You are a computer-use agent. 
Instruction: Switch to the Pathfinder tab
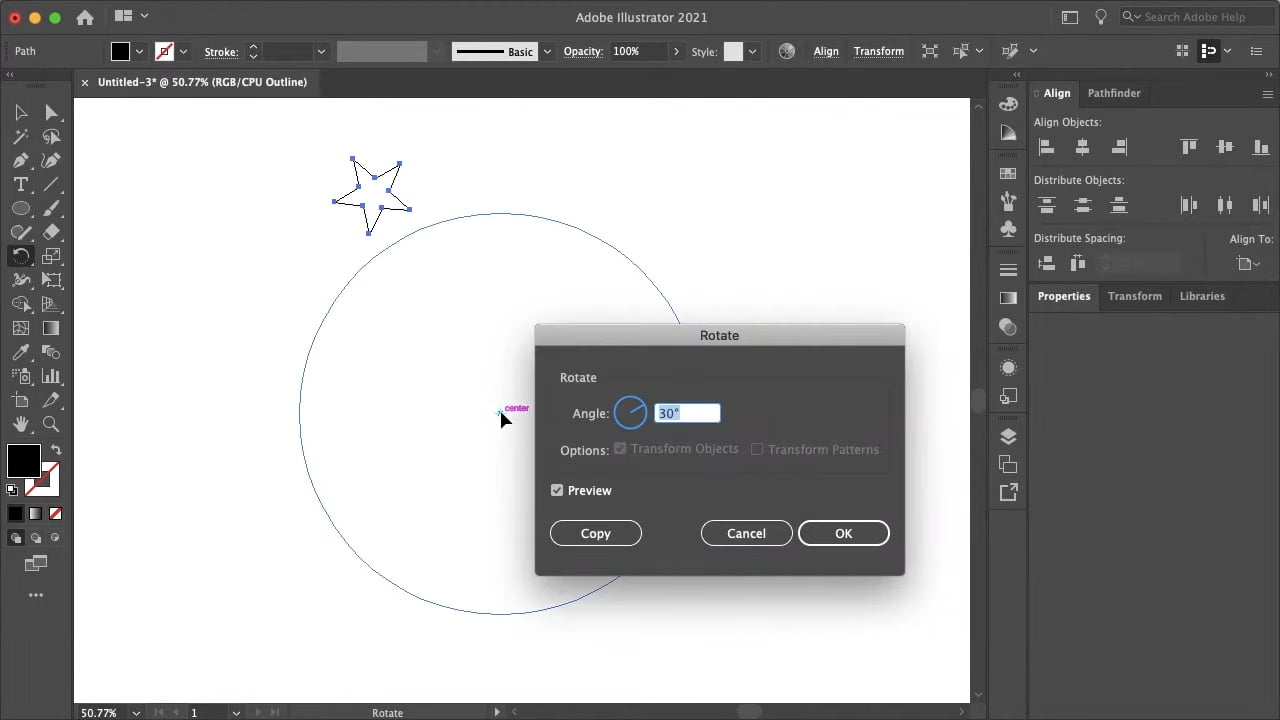(x=1114, y=93)
